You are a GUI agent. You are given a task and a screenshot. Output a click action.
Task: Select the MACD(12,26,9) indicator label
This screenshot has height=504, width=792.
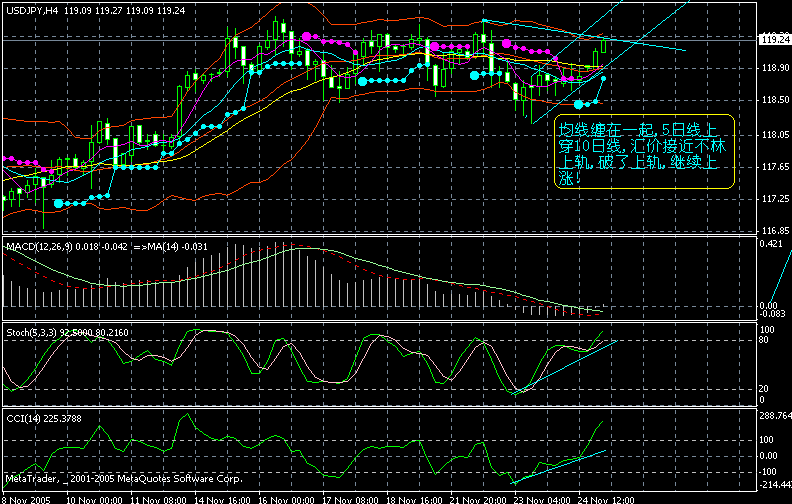(38, 247)
